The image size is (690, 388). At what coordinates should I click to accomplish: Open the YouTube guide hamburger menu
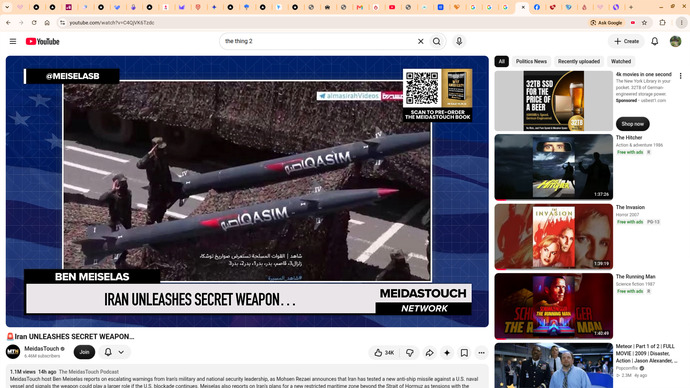13,41
